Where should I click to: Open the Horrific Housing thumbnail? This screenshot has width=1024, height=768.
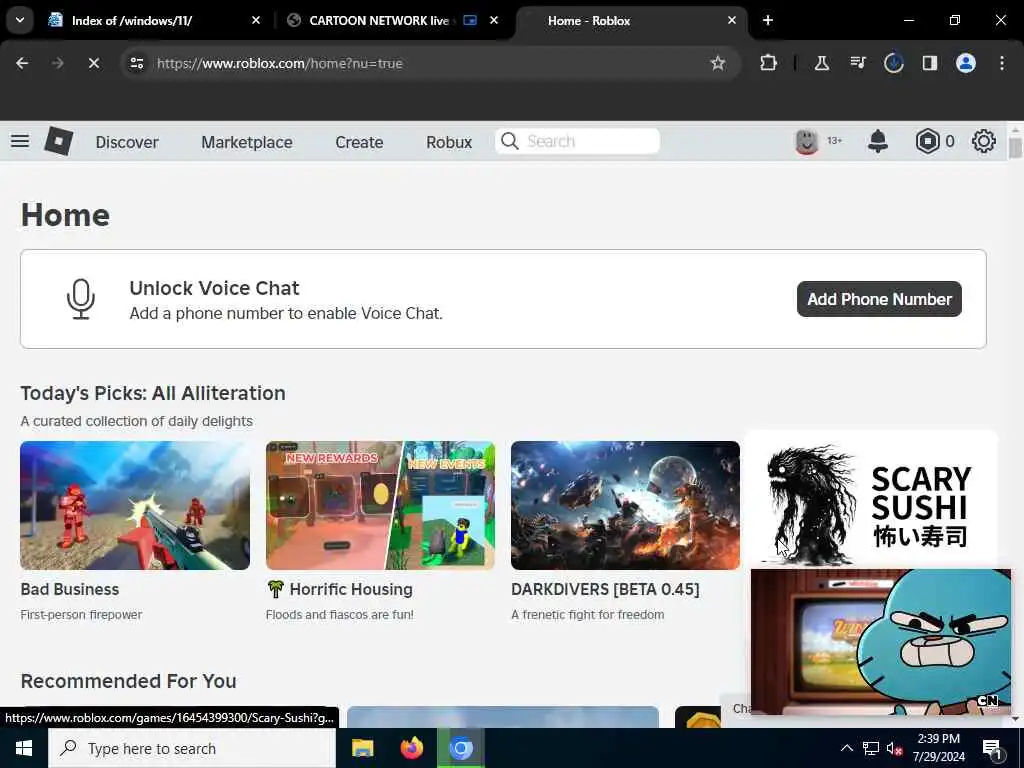tap(380, 505)
